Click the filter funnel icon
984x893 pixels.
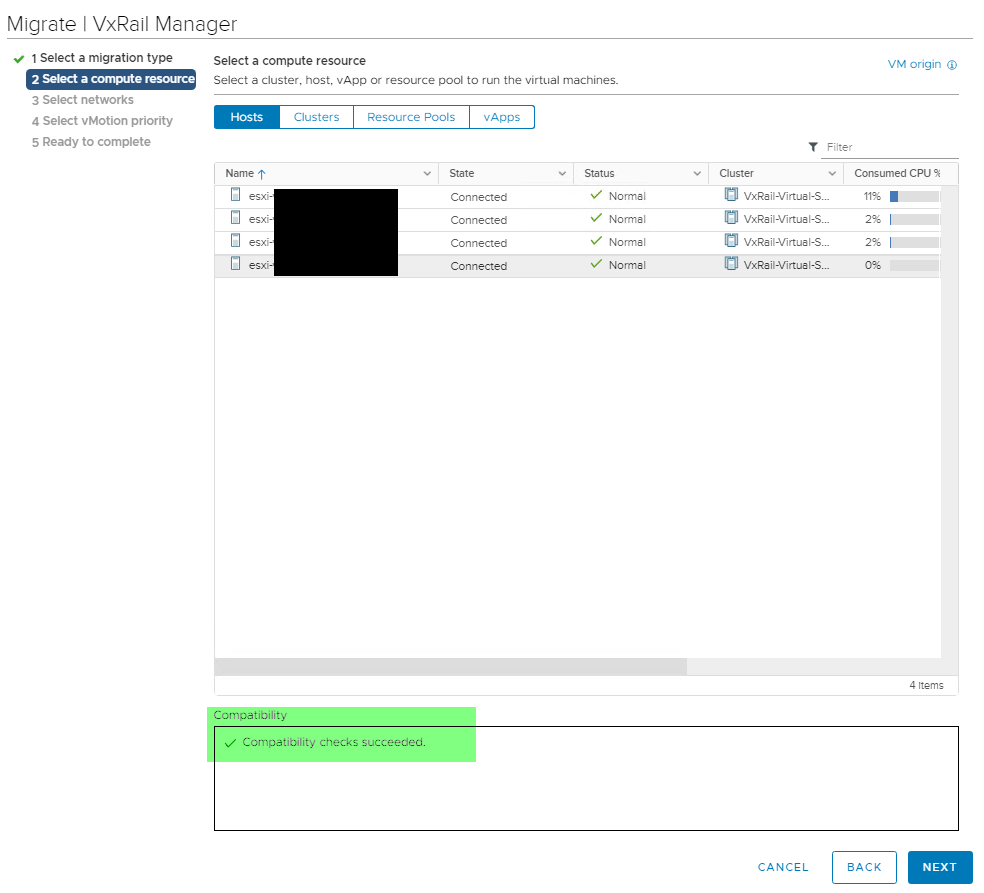[x=813, y=147]
